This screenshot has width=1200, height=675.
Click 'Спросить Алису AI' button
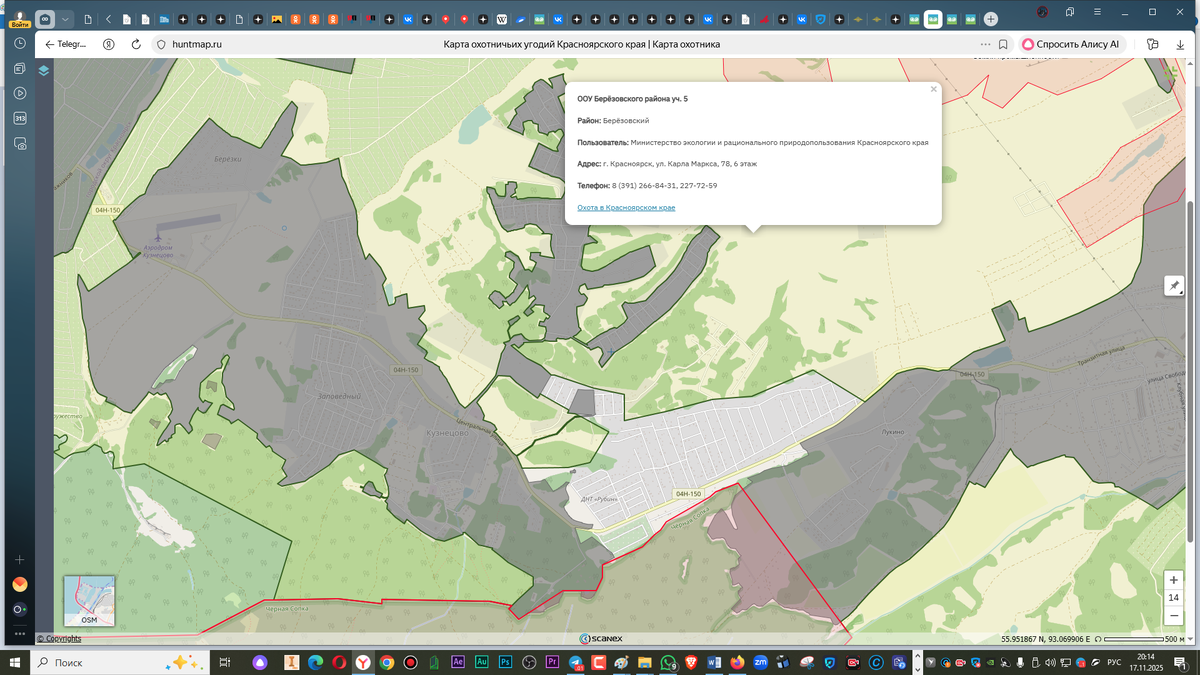1072,44
